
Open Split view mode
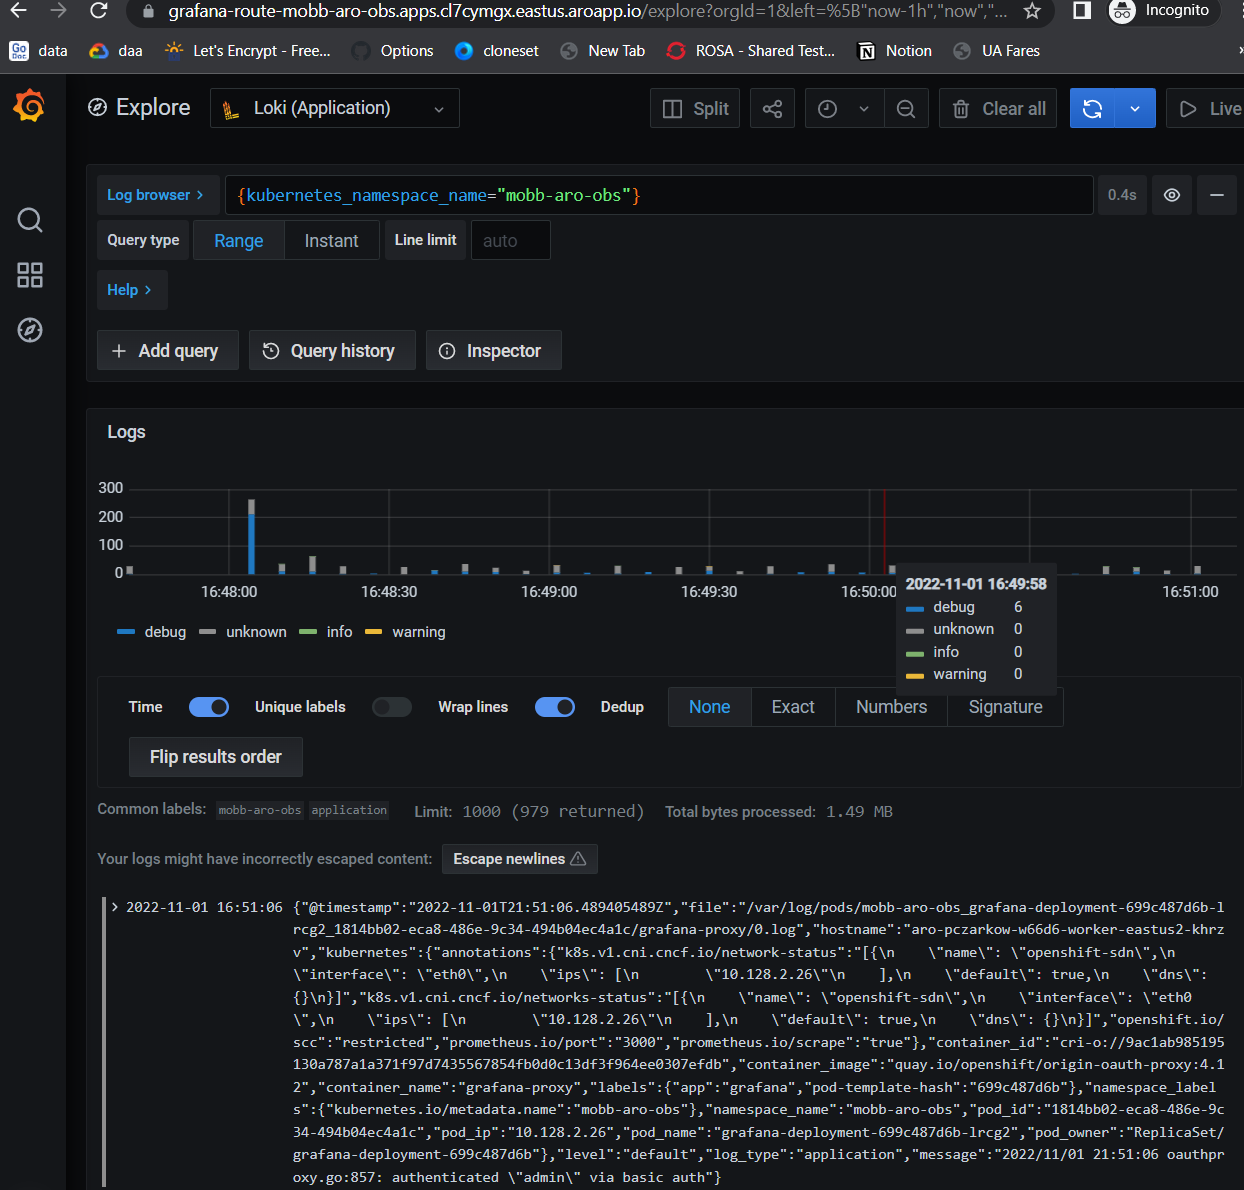click(x=694, y=107)
